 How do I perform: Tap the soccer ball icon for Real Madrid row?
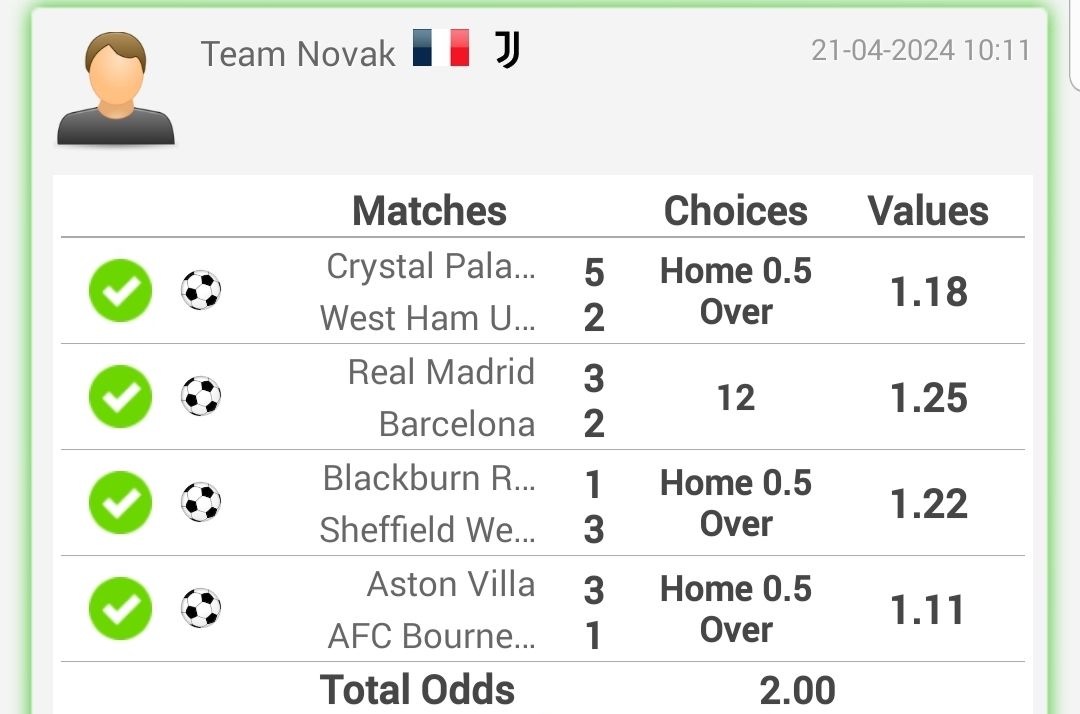click(x=201, y=397)
